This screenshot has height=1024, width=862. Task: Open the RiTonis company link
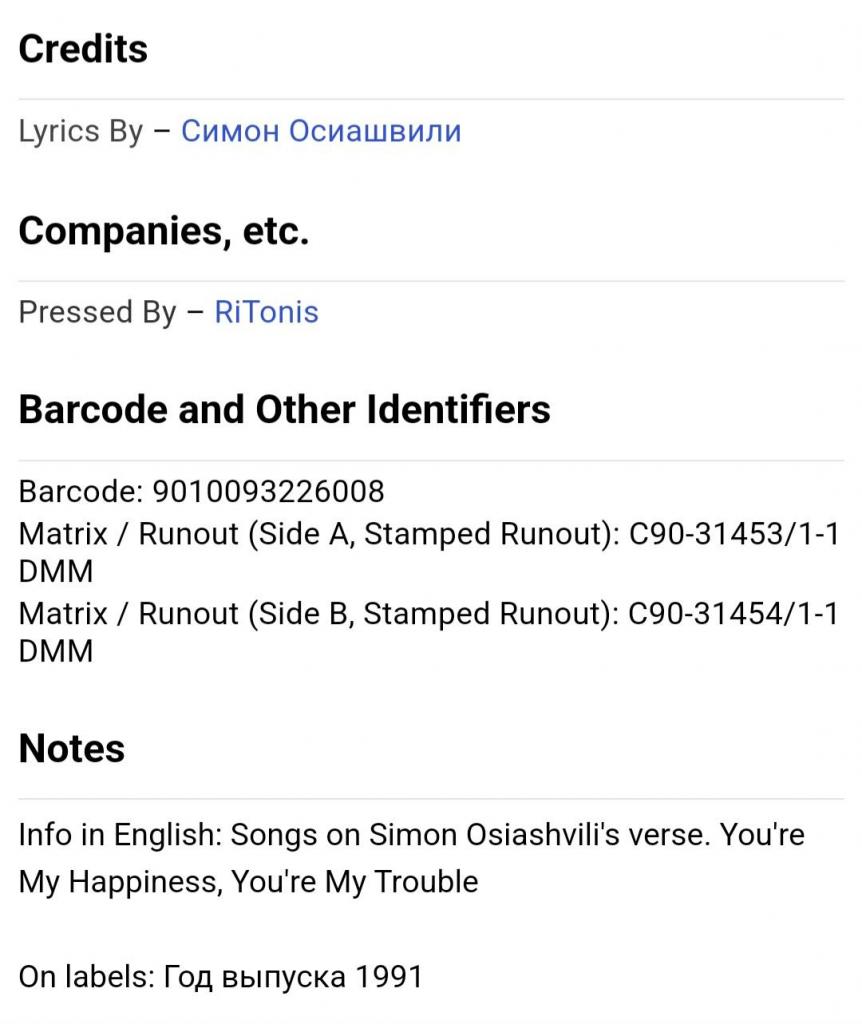point(266,312)
